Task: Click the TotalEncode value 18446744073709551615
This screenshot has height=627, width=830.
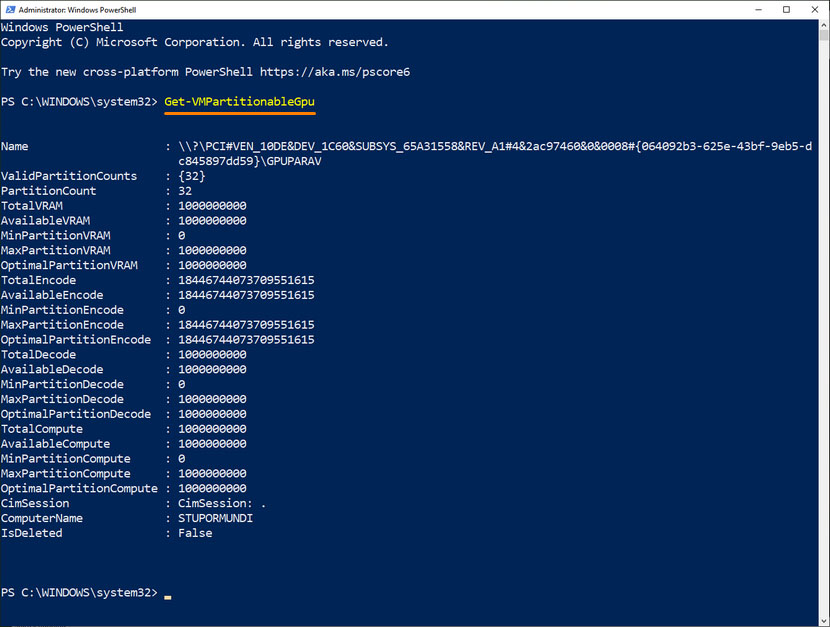Action: click(x=246, y=280)
